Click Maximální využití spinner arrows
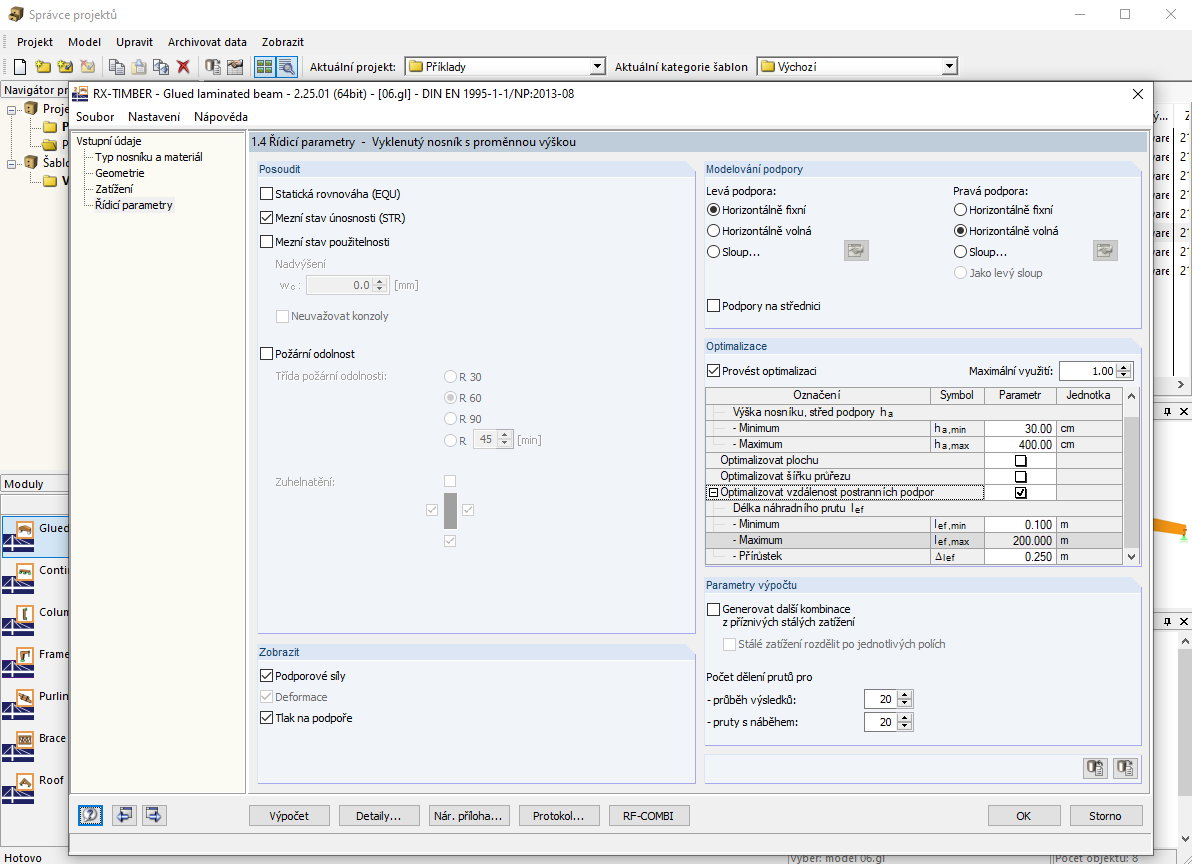Screen dimensions: 1192x864 (1124, 371)
